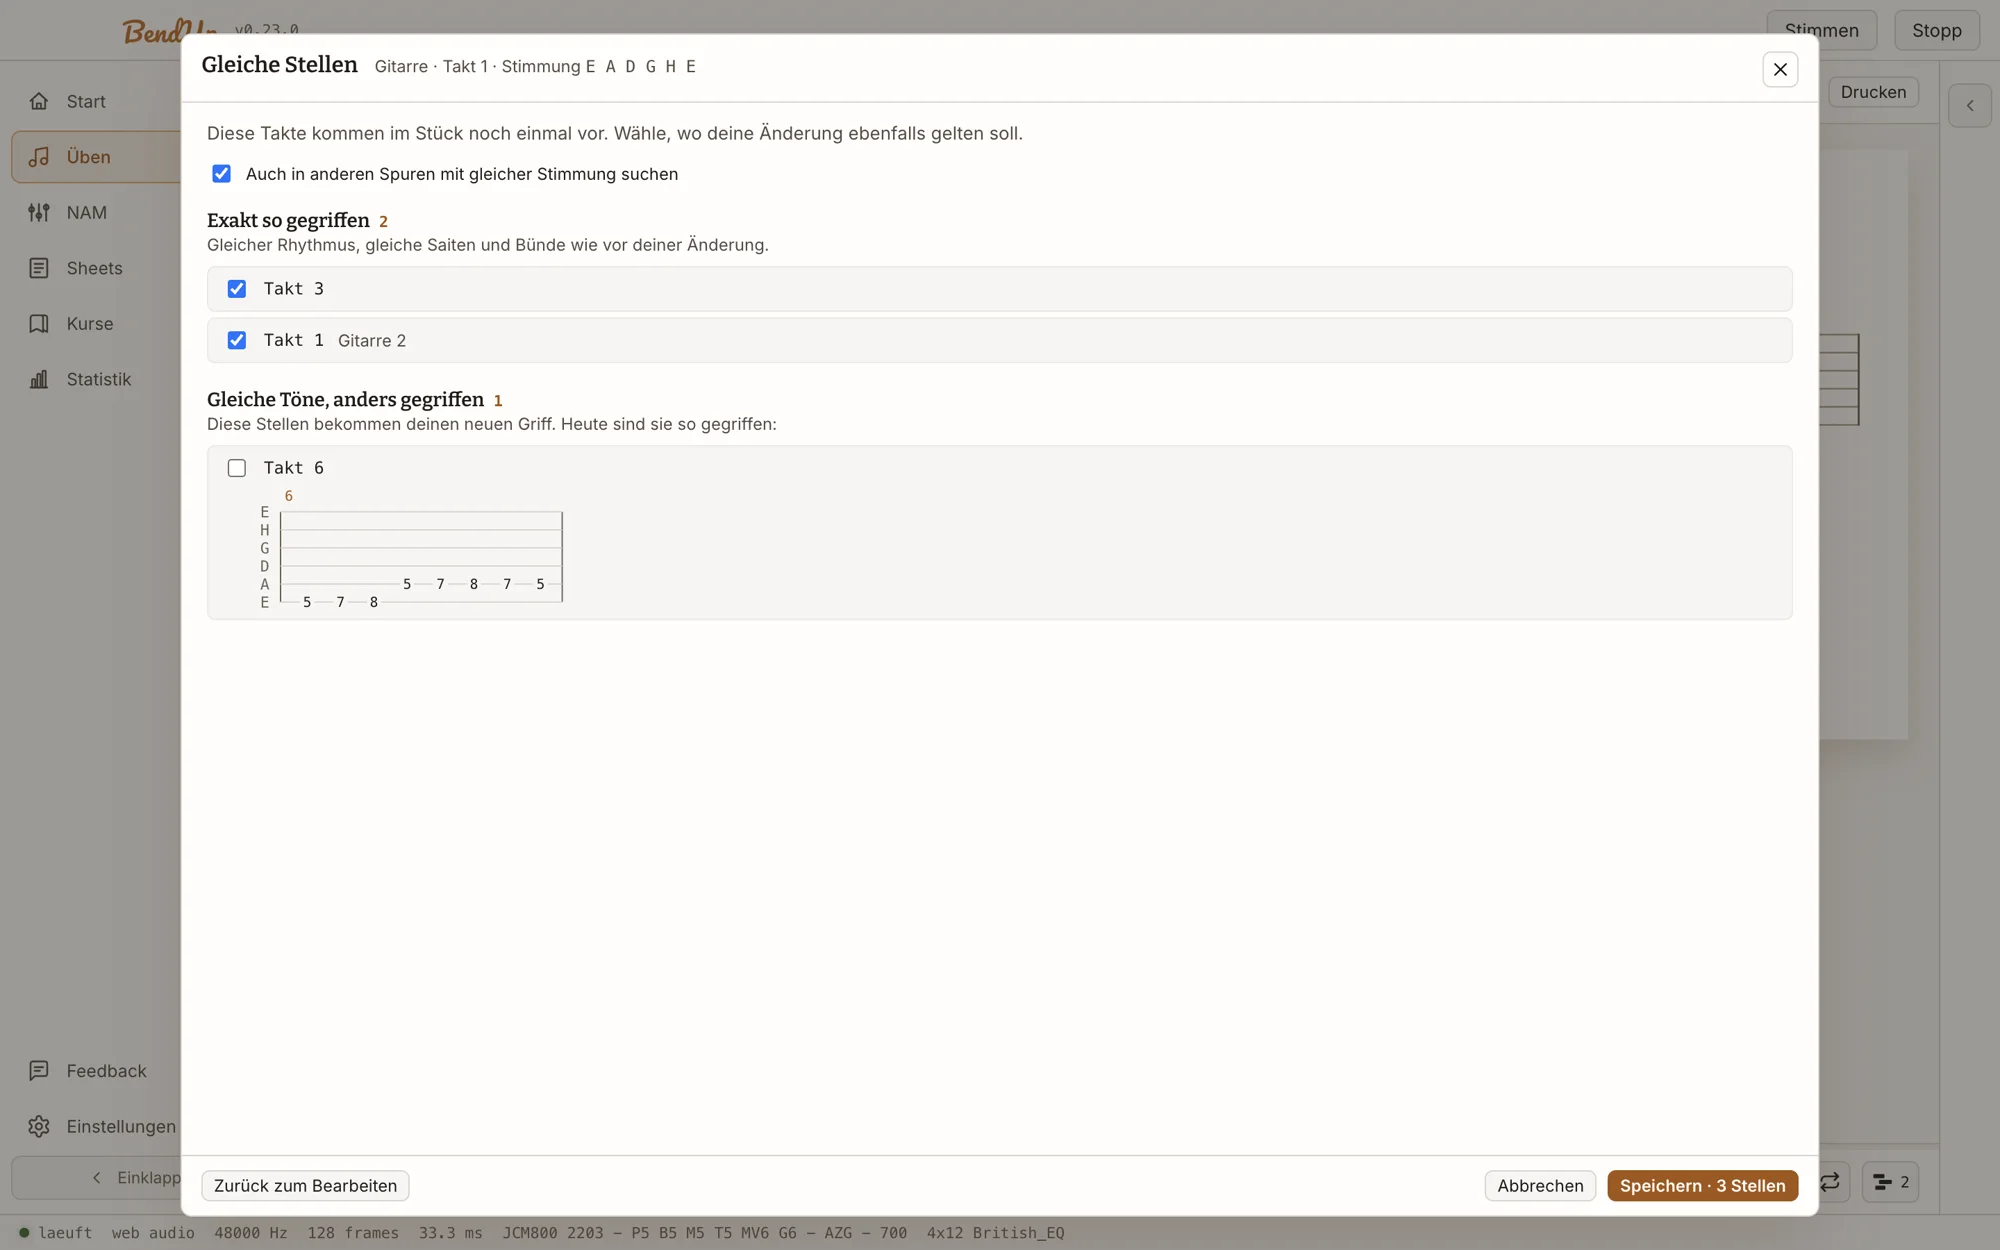Click the 4x12 British_EQ cabinet text

pos(995,1233)
